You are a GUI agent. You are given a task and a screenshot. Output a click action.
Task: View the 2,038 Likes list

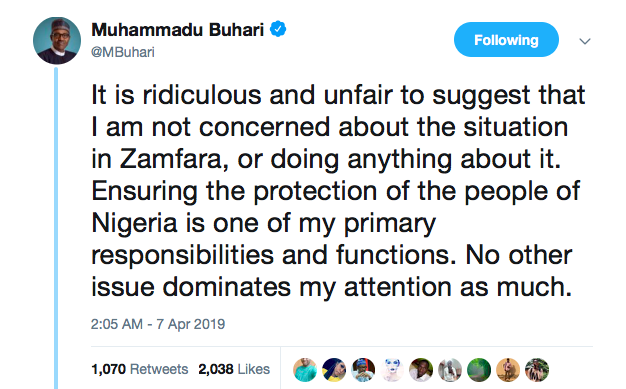point(234,369)
